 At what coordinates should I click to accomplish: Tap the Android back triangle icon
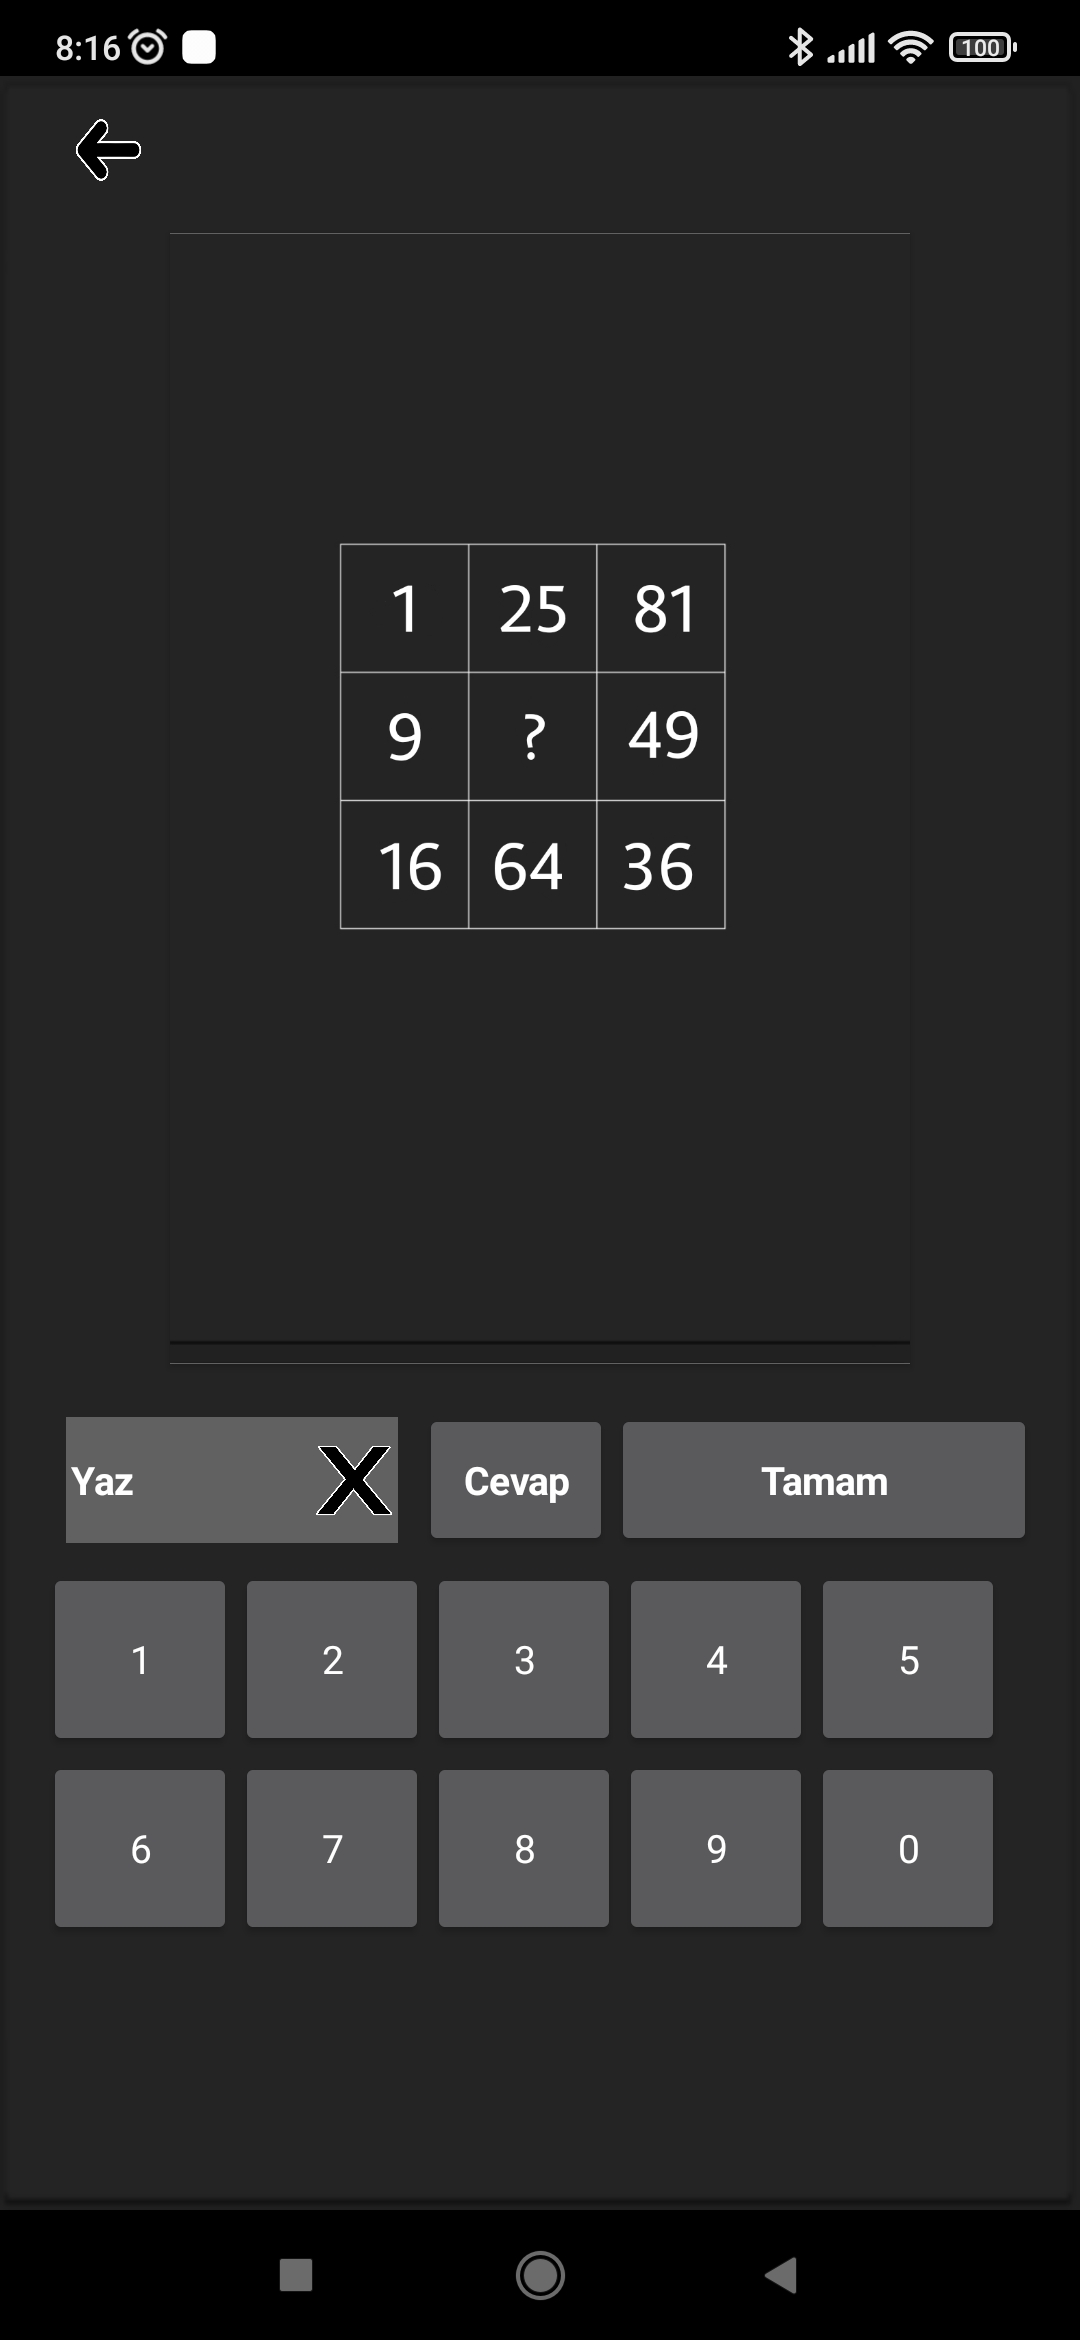tap(781, 2275)
